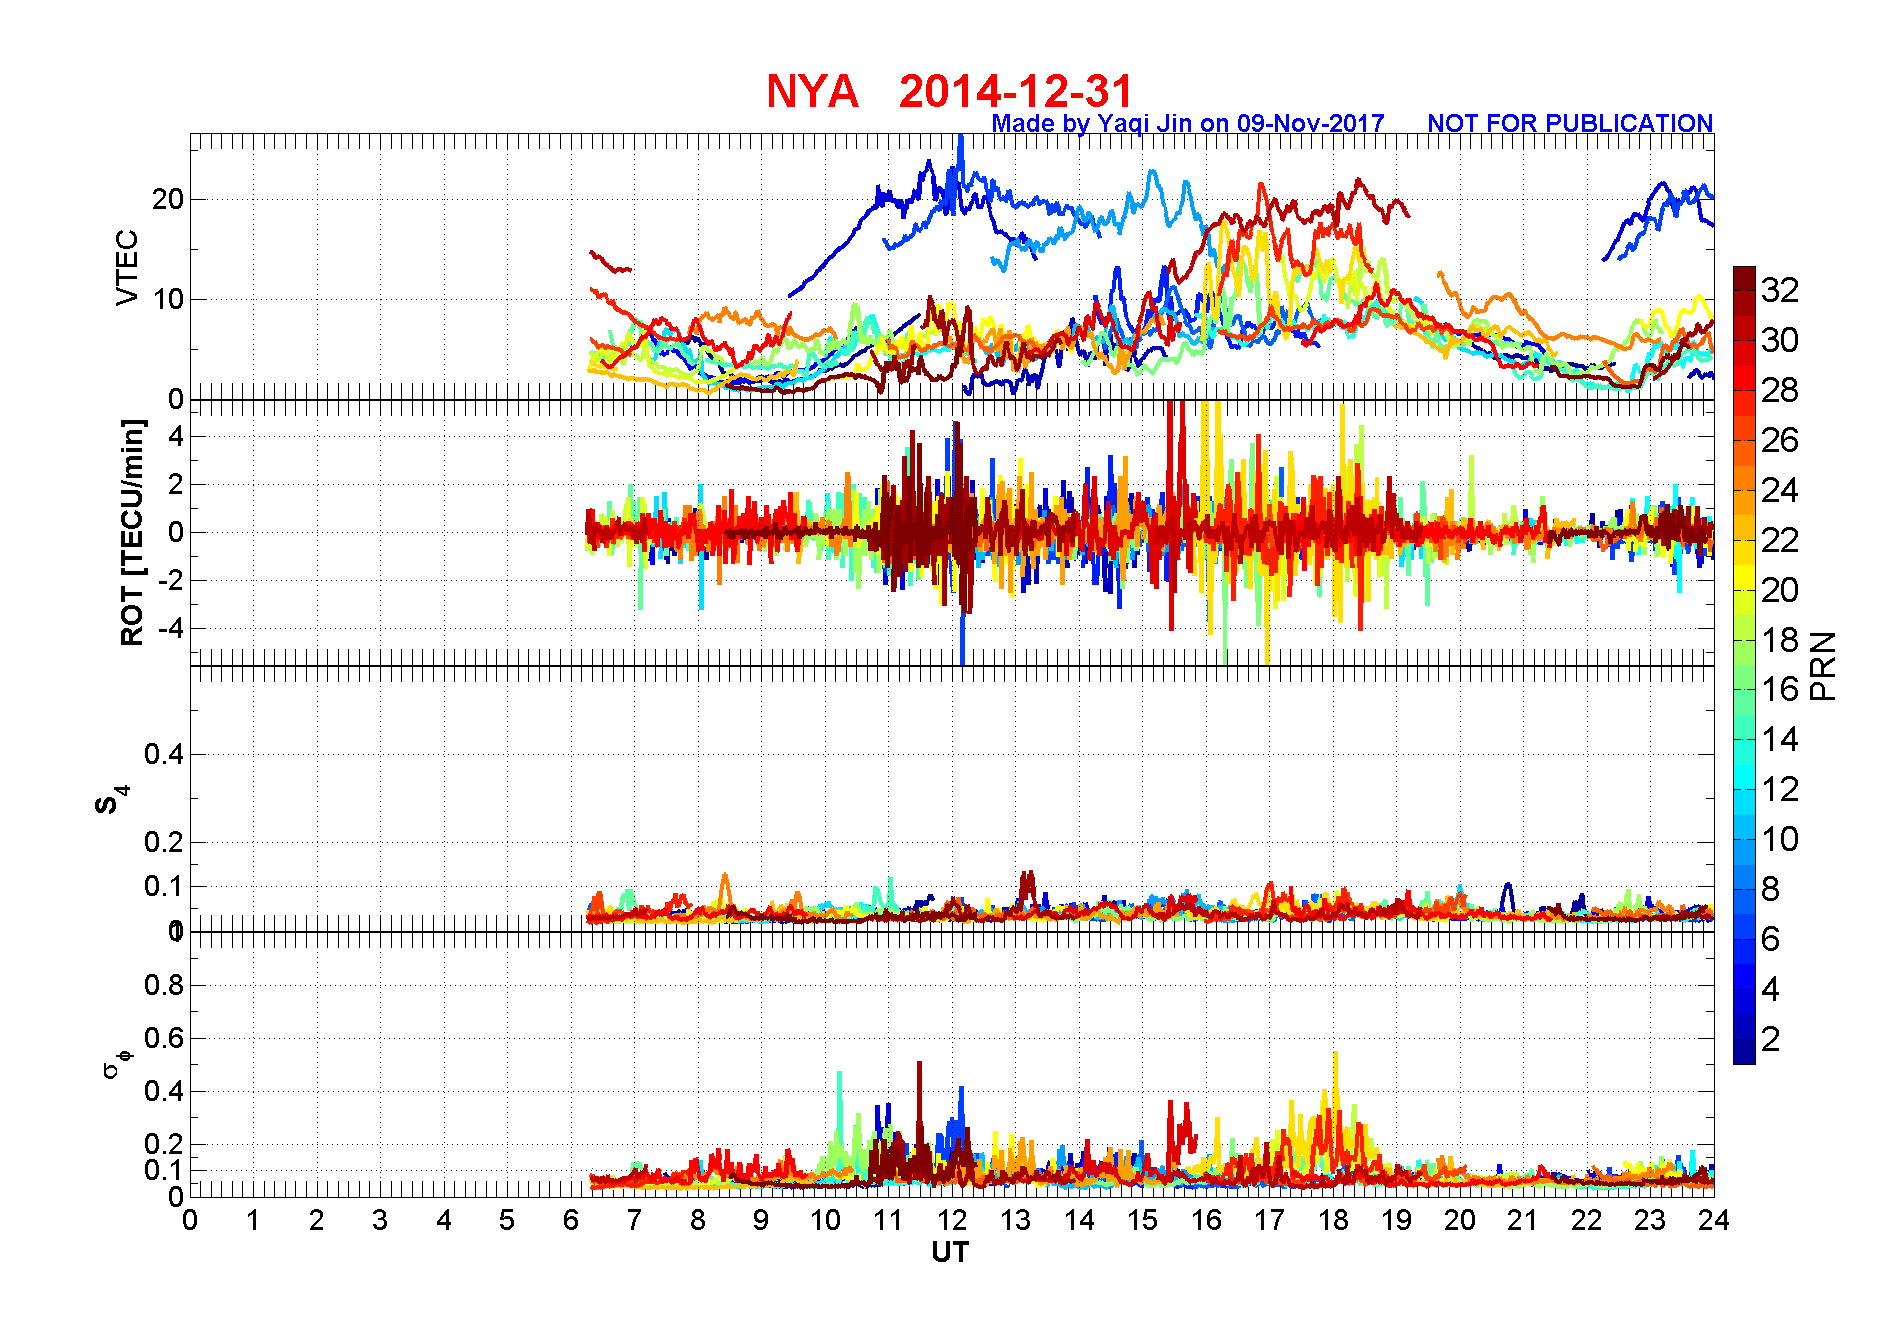Click the sigma-phi tick value 0.6
1904x1330 pixels.
164,1038
